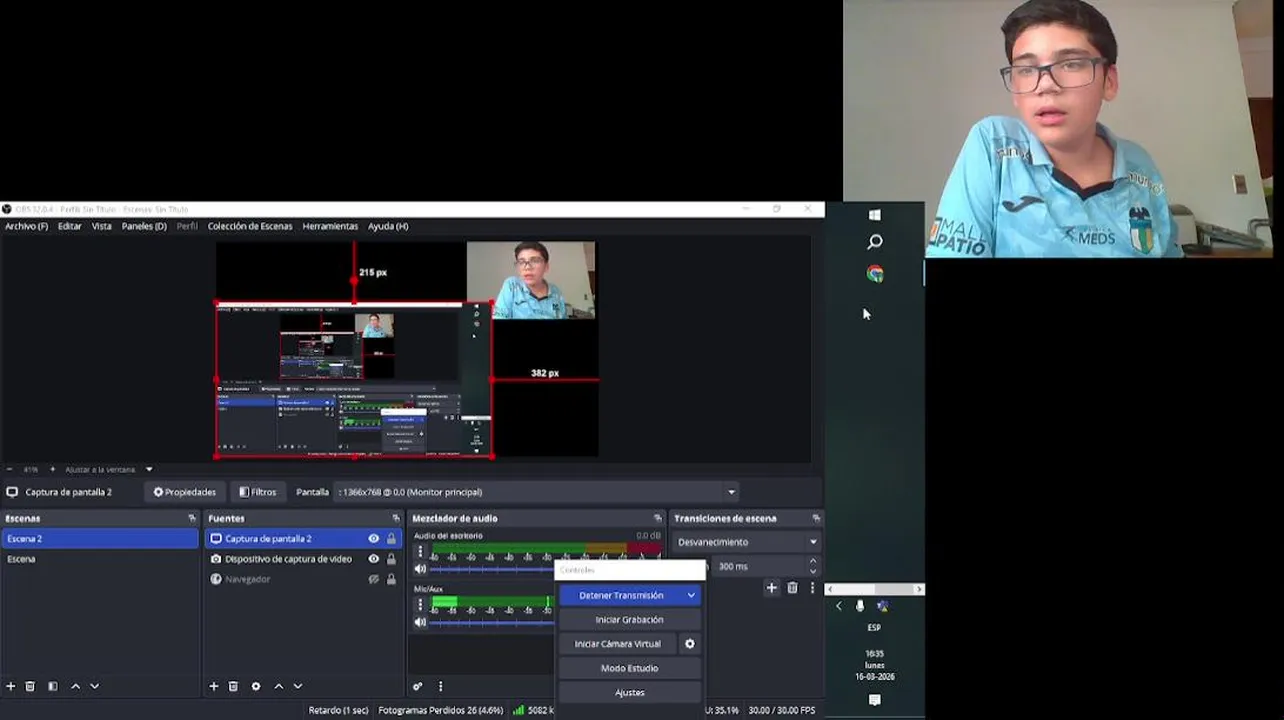The height and width of the screenshot is (720, 1284).
Task: Open Ajustes settings button
Action: tap(630, 692)
